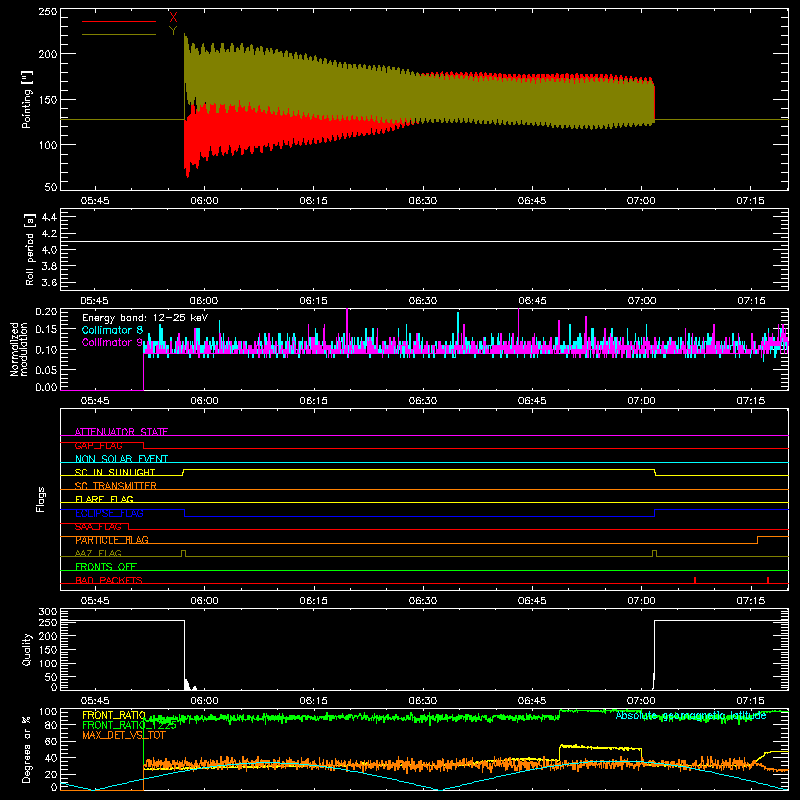Click the A4Z_FLAG pulse before 06:00
Viewport: 800px width, 800px height.
coord(184,553)
